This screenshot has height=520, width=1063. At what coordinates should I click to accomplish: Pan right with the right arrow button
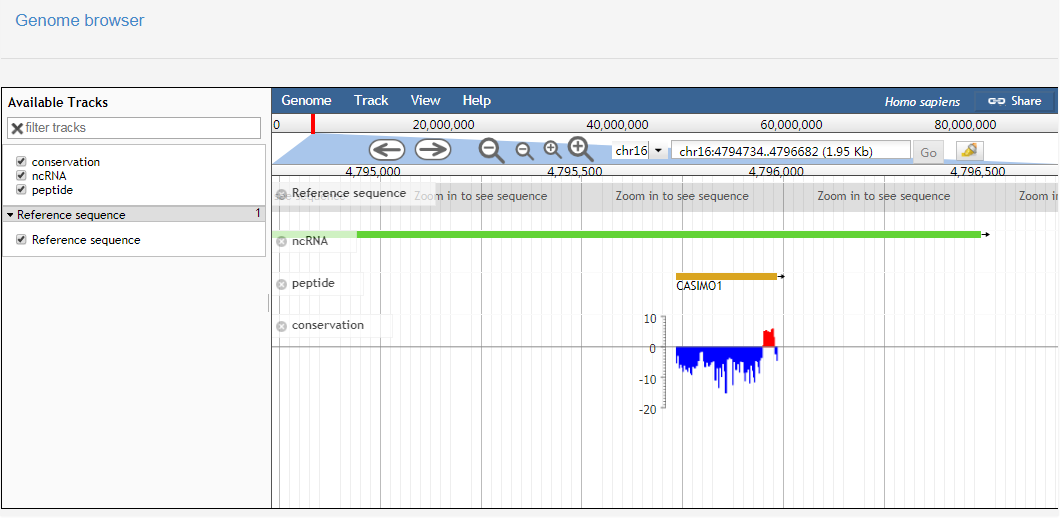pos(432,150)
